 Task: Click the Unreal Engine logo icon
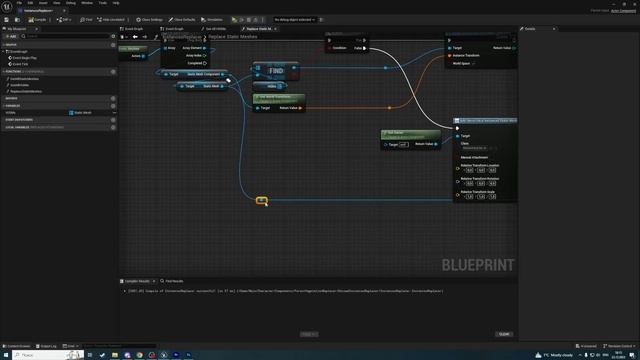point(7,6)
